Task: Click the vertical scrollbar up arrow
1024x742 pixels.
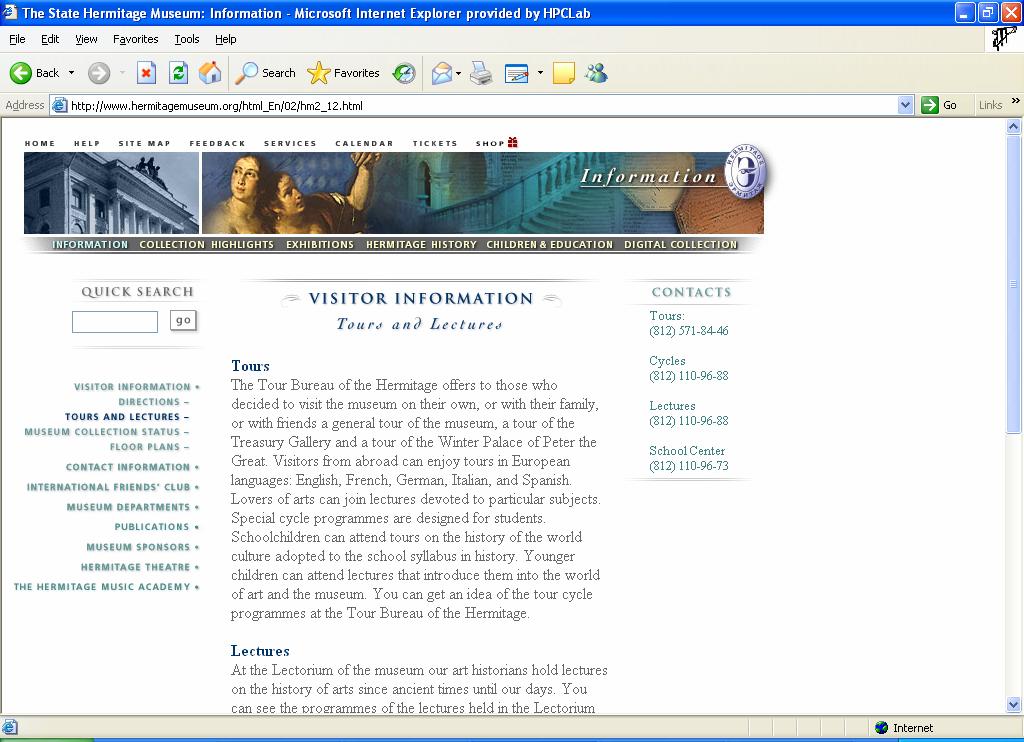Action: [x=1014, y=127]
